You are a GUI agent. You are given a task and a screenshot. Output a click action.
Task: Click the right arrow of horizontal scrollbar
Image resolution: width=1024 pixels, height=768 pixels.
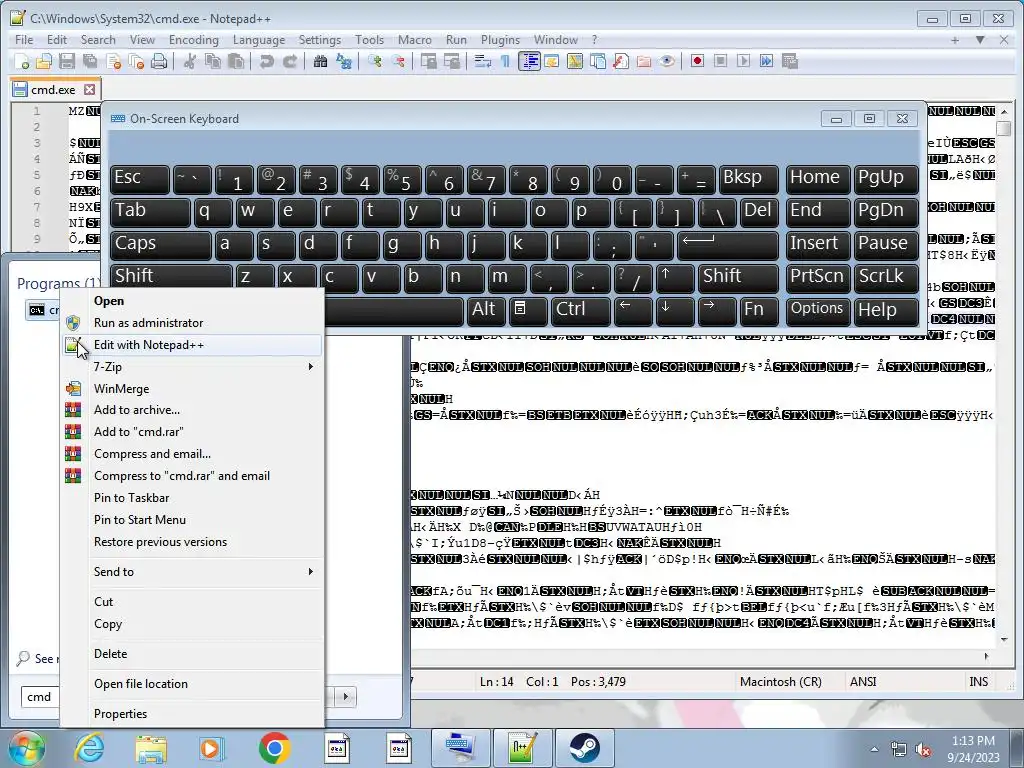tap(986, 656)
